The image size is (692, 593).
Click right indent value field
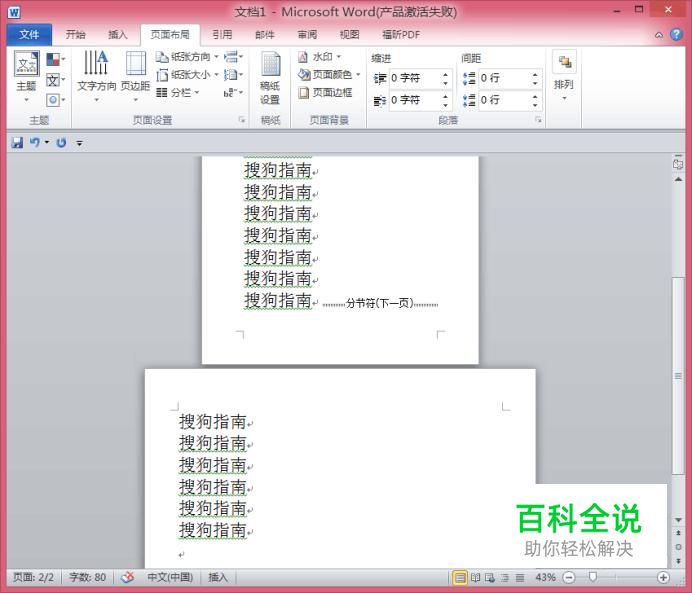[x=414, y=101]
